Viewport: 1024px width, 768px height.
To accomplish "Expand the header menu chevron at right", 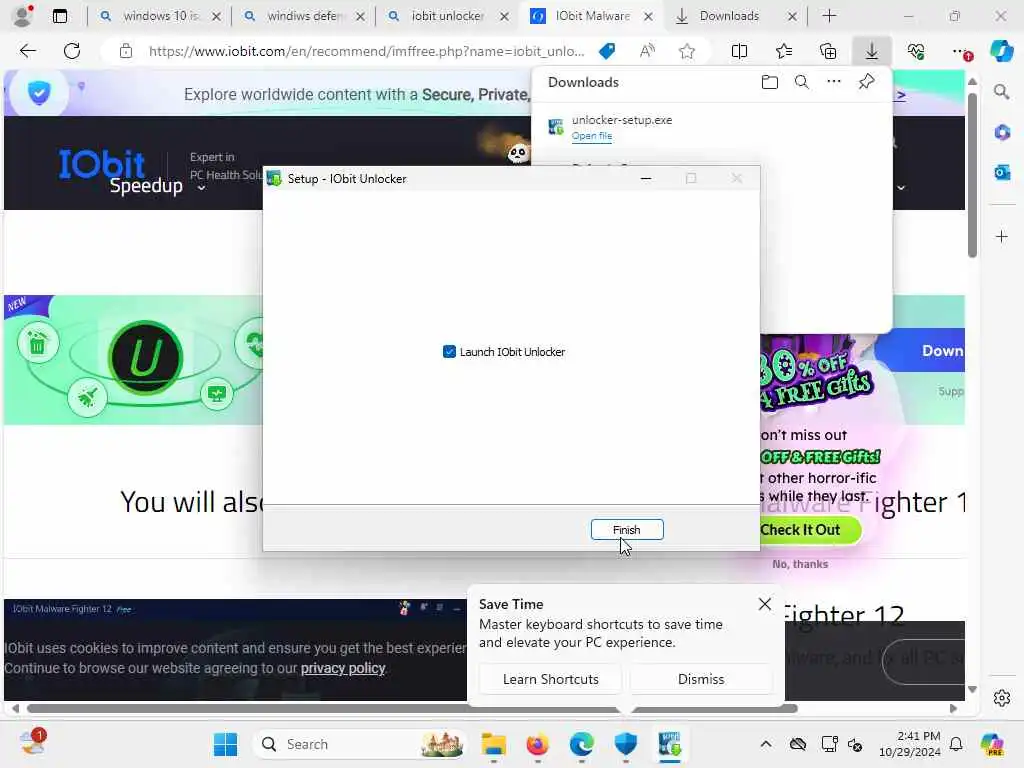I will [901, 188].
